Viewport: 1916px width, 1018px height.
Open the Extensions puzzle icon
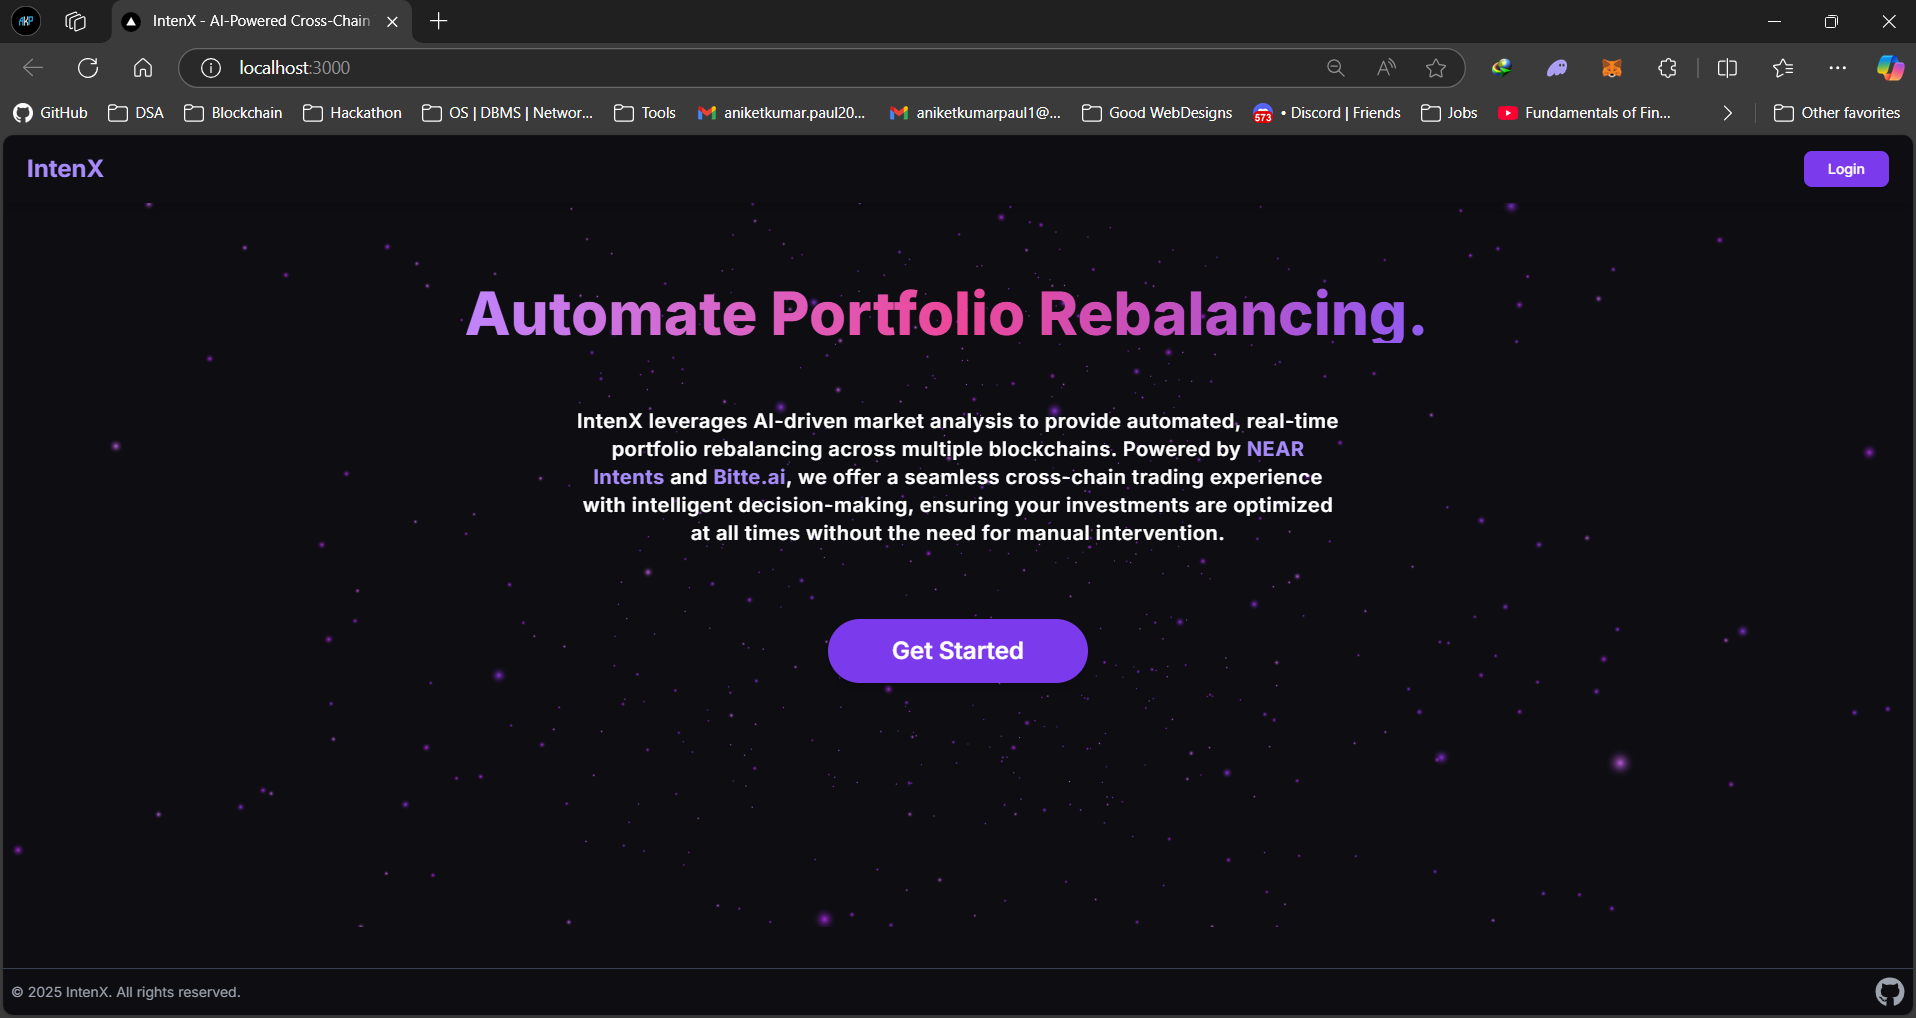tap(1667, 68)
